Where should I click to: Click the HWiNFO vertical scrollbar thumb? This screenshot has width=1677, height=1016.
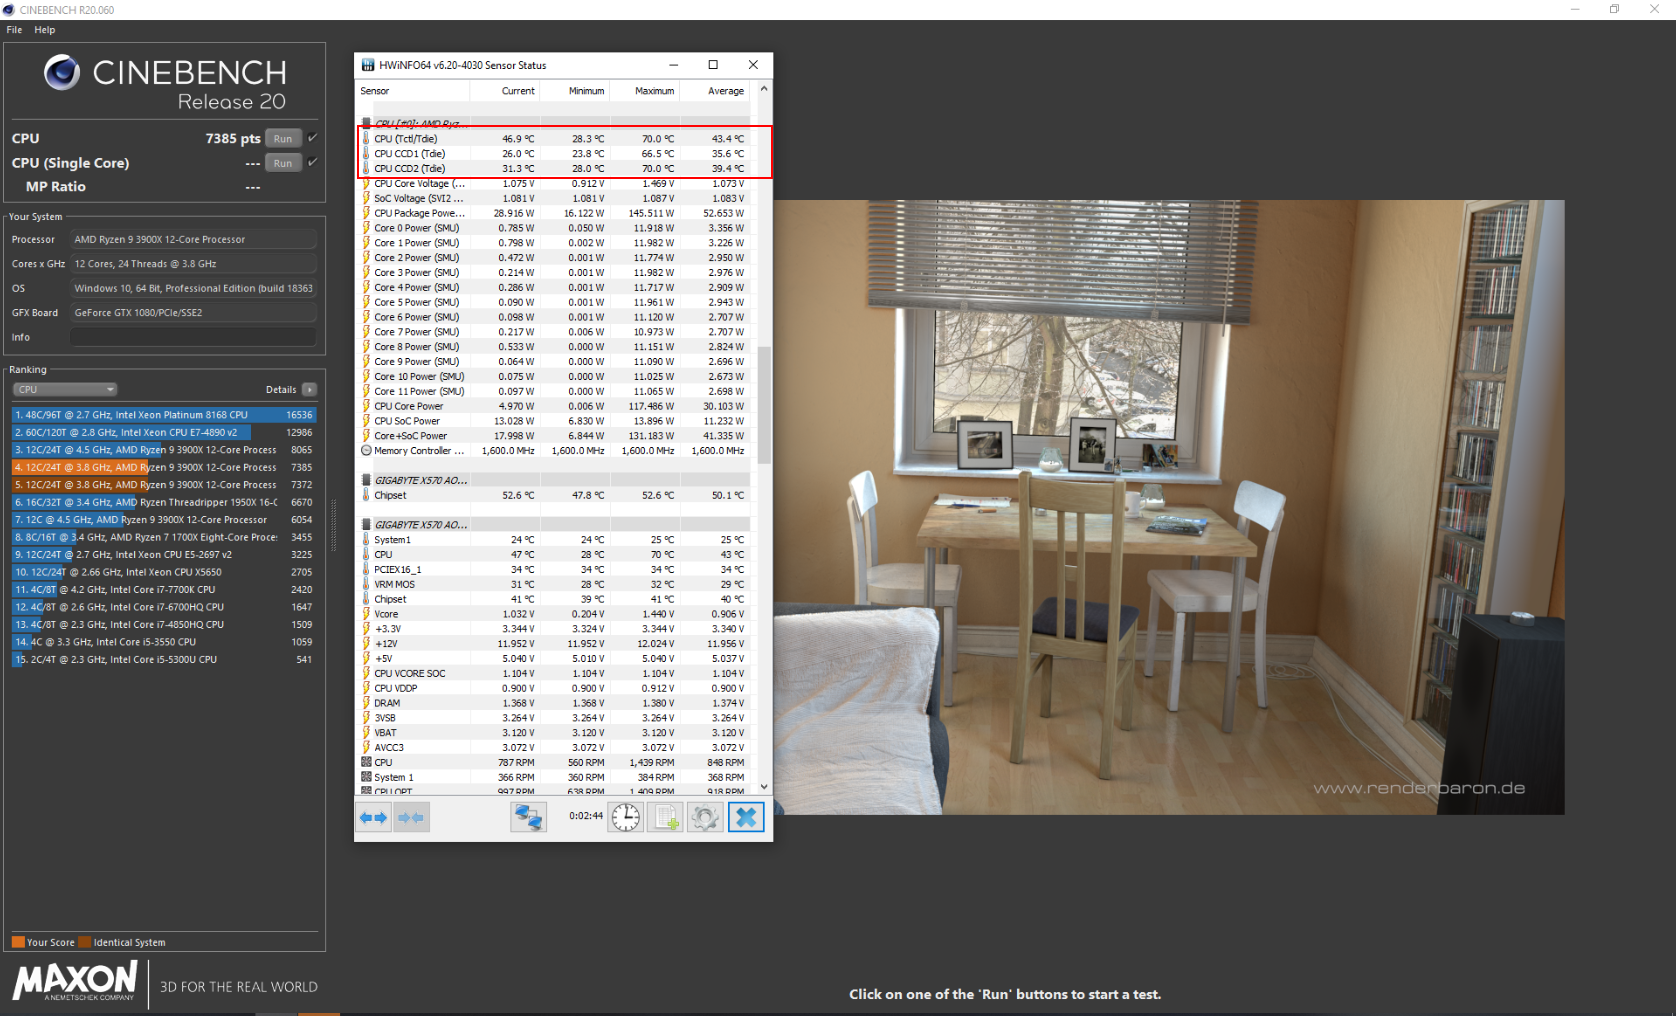764,405
